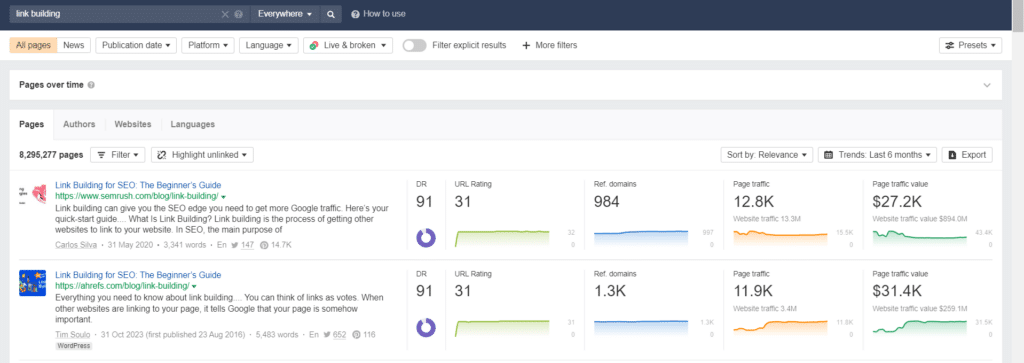The width and height of the screenshot is (1024, 363).
Task: Click the Pinterest icon with 14.7K shares
Action: [264, 245]
